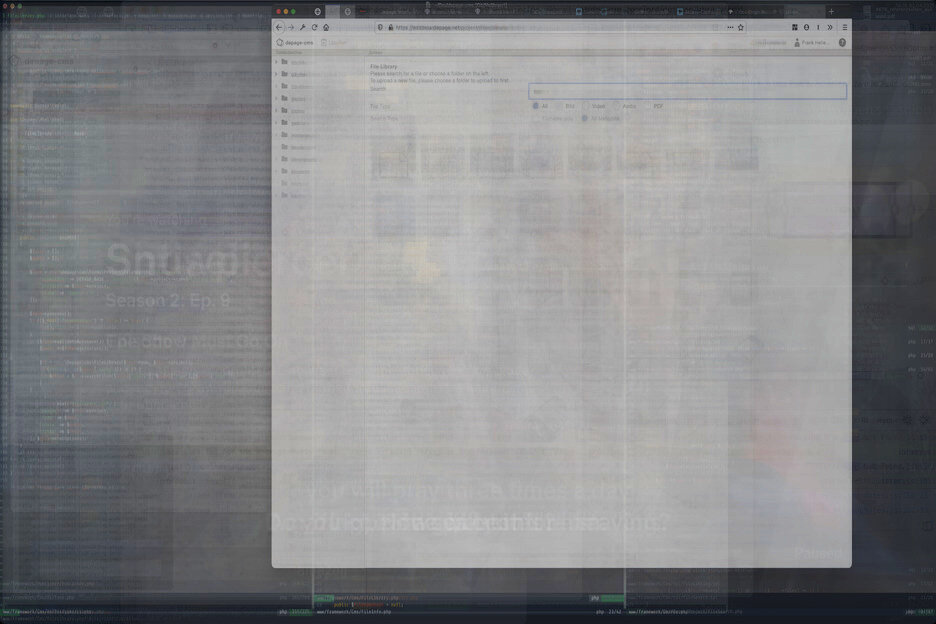Select the Video file type option

(594, 106)
